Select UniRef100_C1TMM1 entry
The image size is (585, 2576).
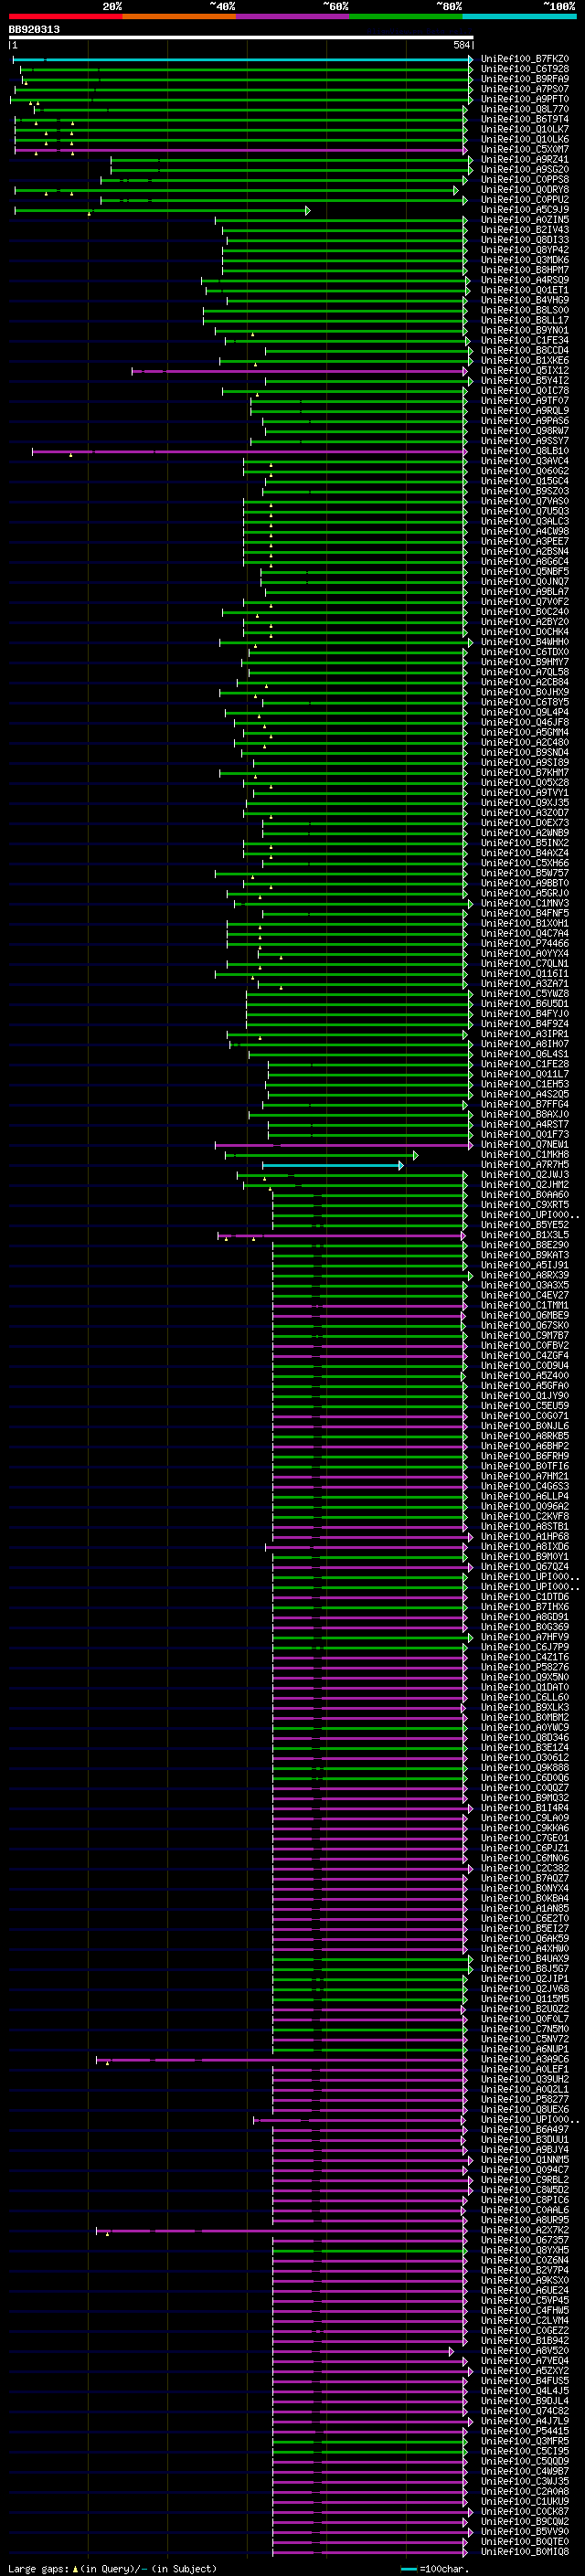pyautogui.click(x=525, y=1305)
